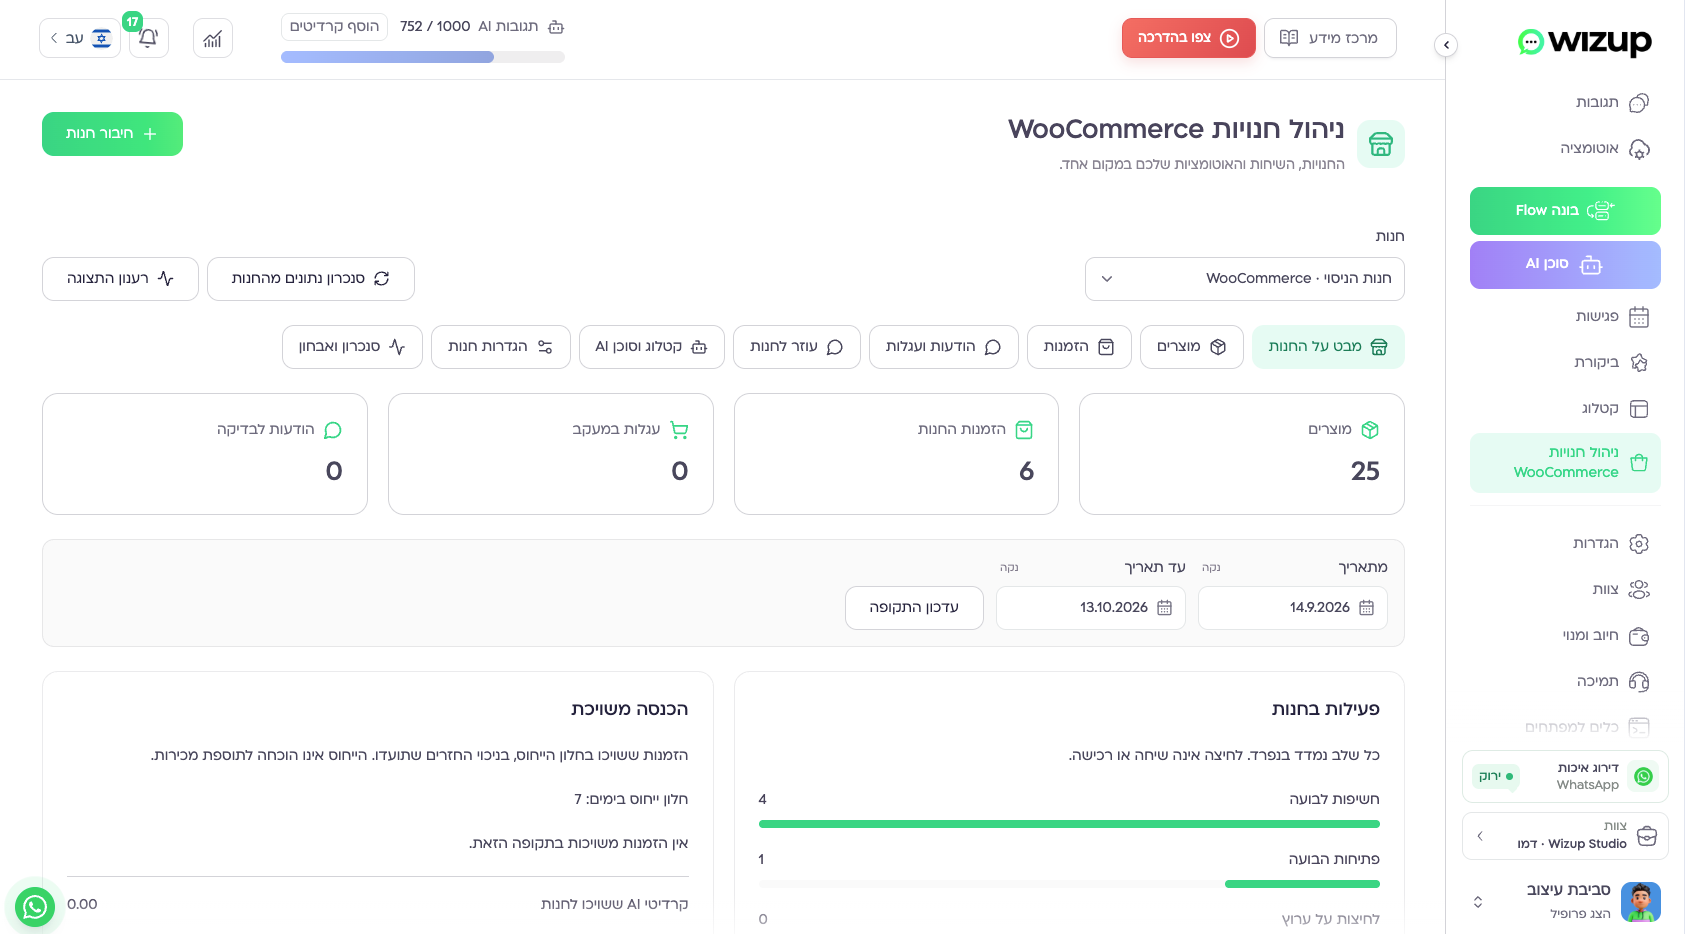Click the floating WhatsApp chat icon
The width and height of the screenshot is (1685, 934).
(x=35, y=907)
